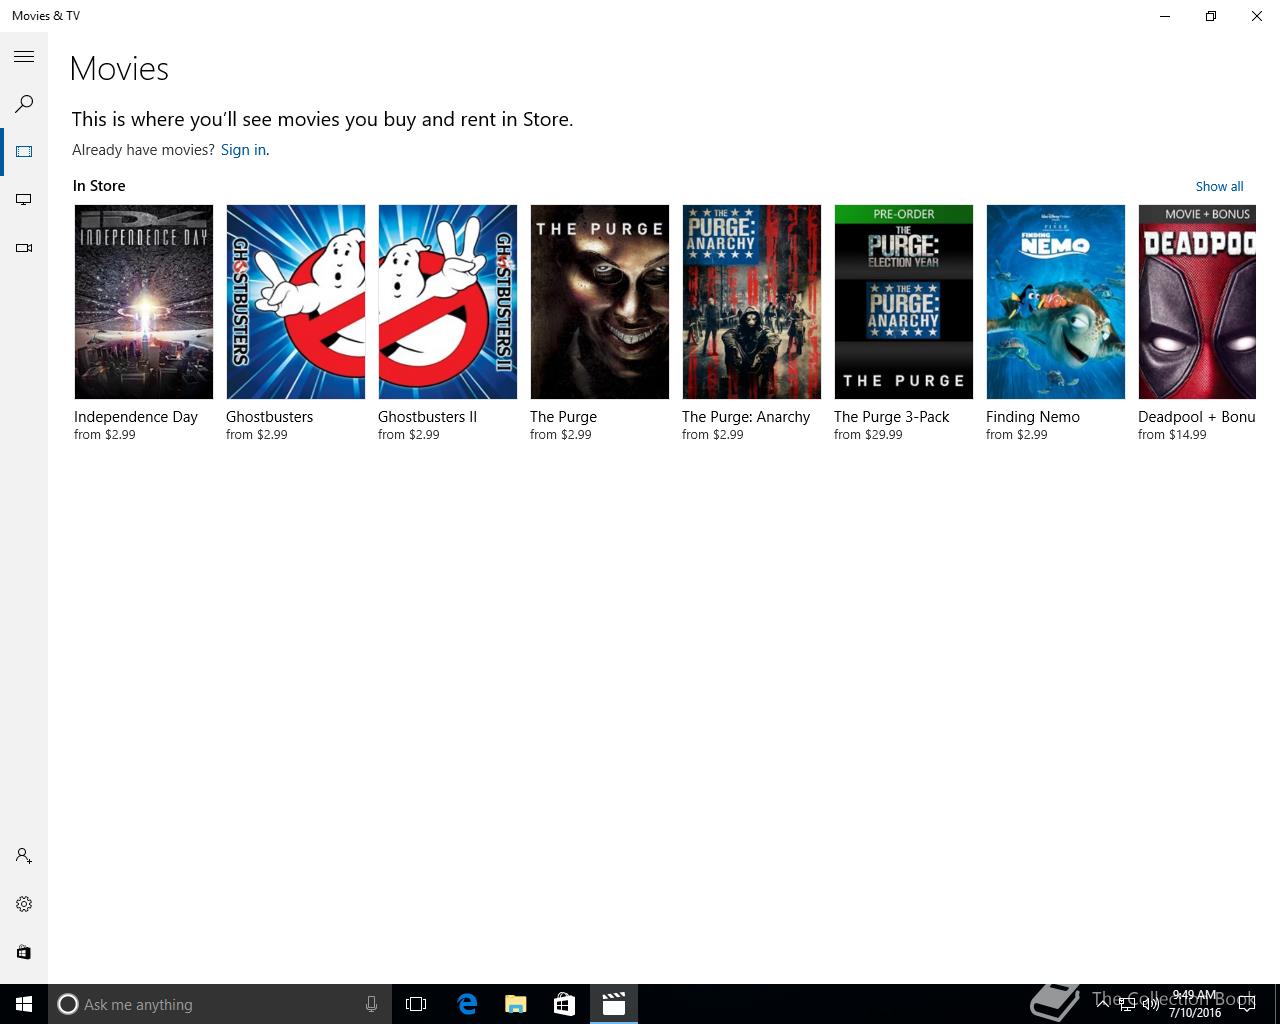Open the account sign-in icon
Viewport: 1280px width, 1024px height.
coord(24,856)
